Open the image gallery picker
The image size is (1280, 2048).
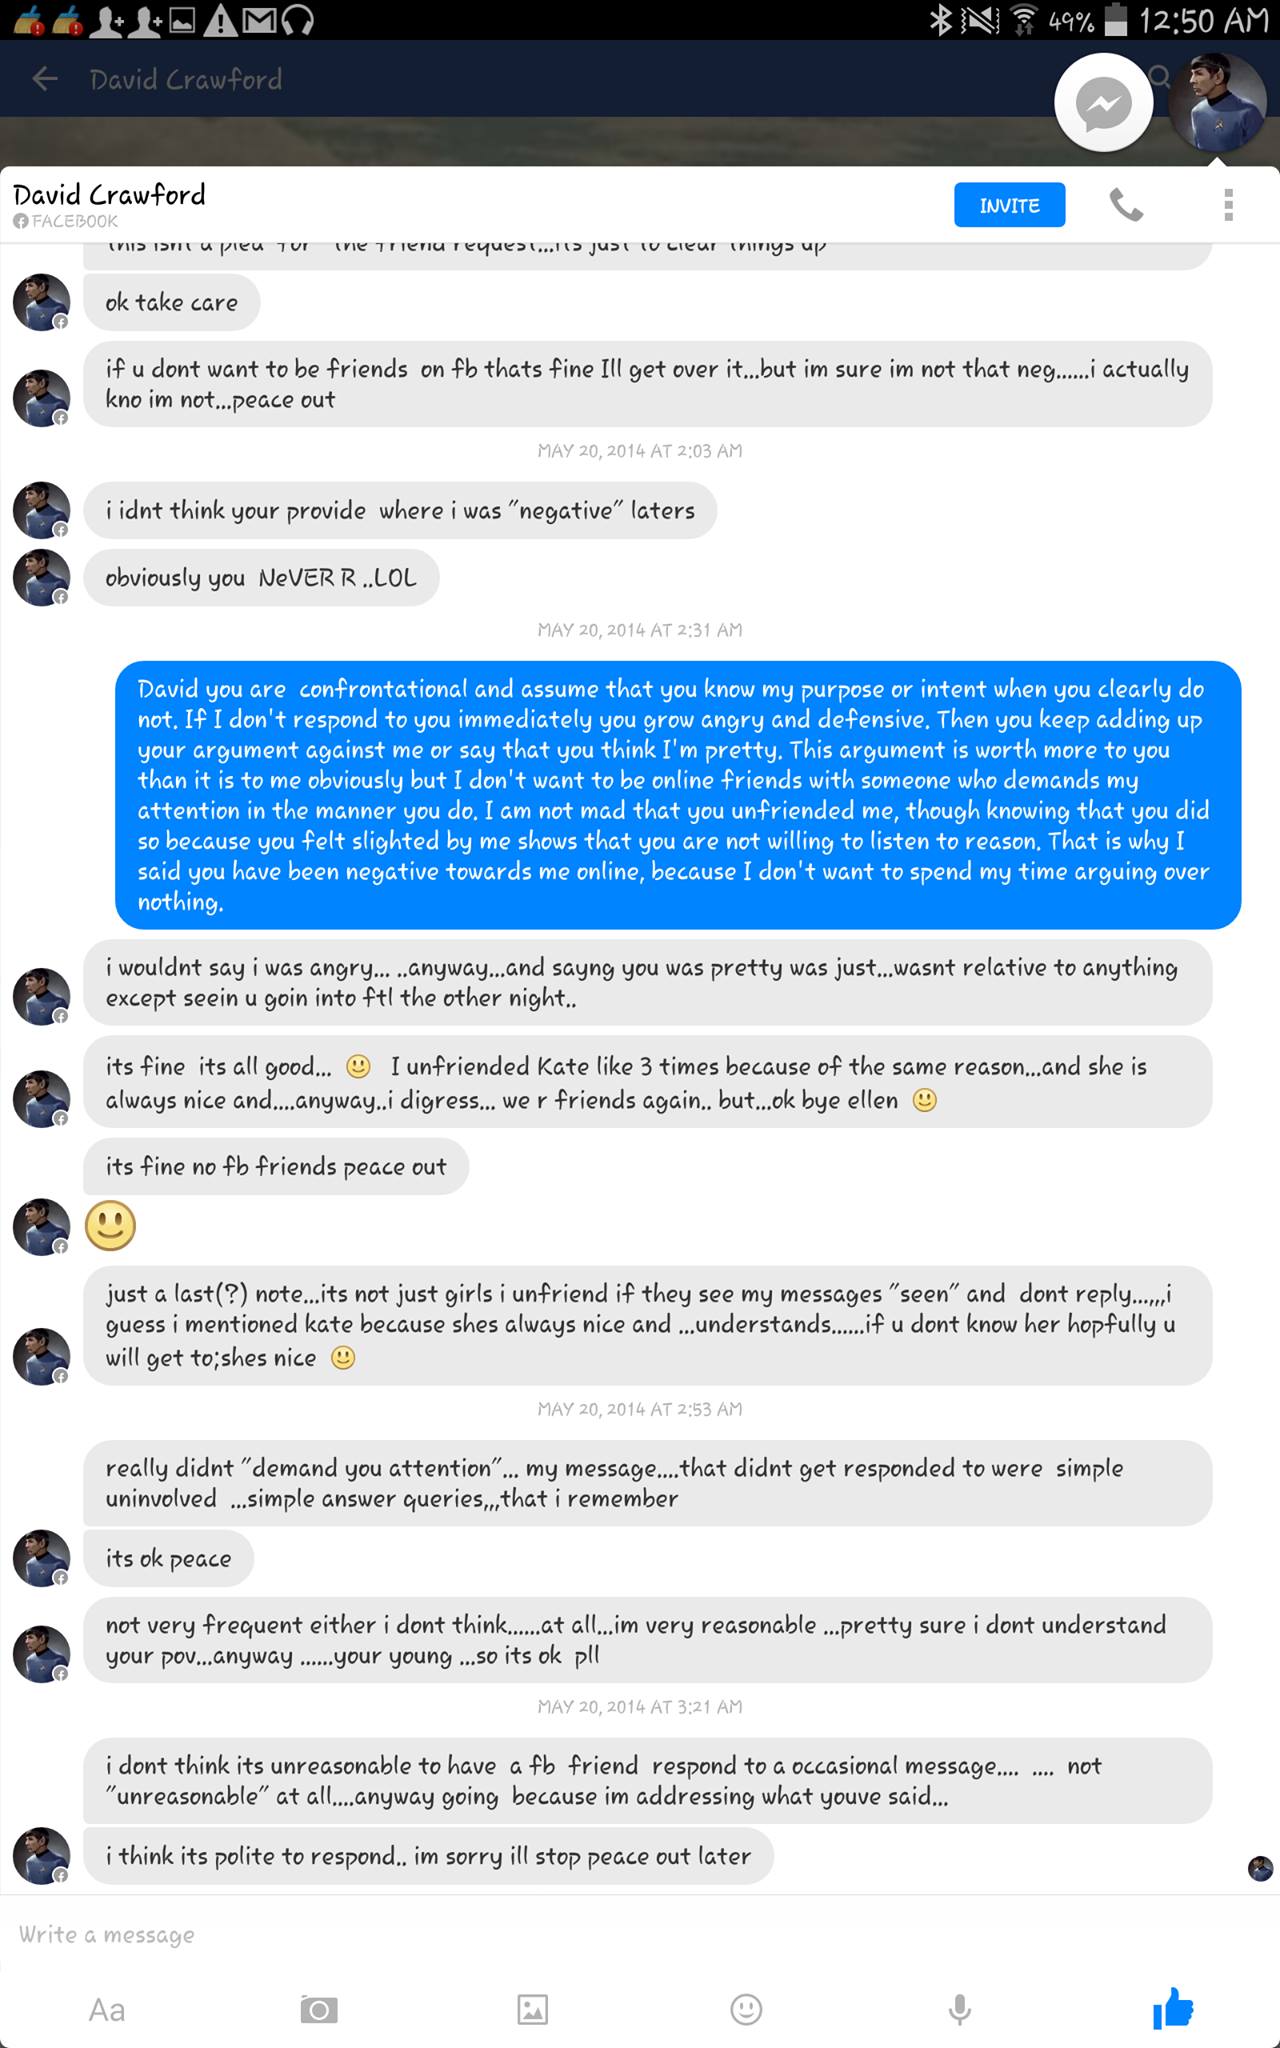click(x=532, y=2009)
